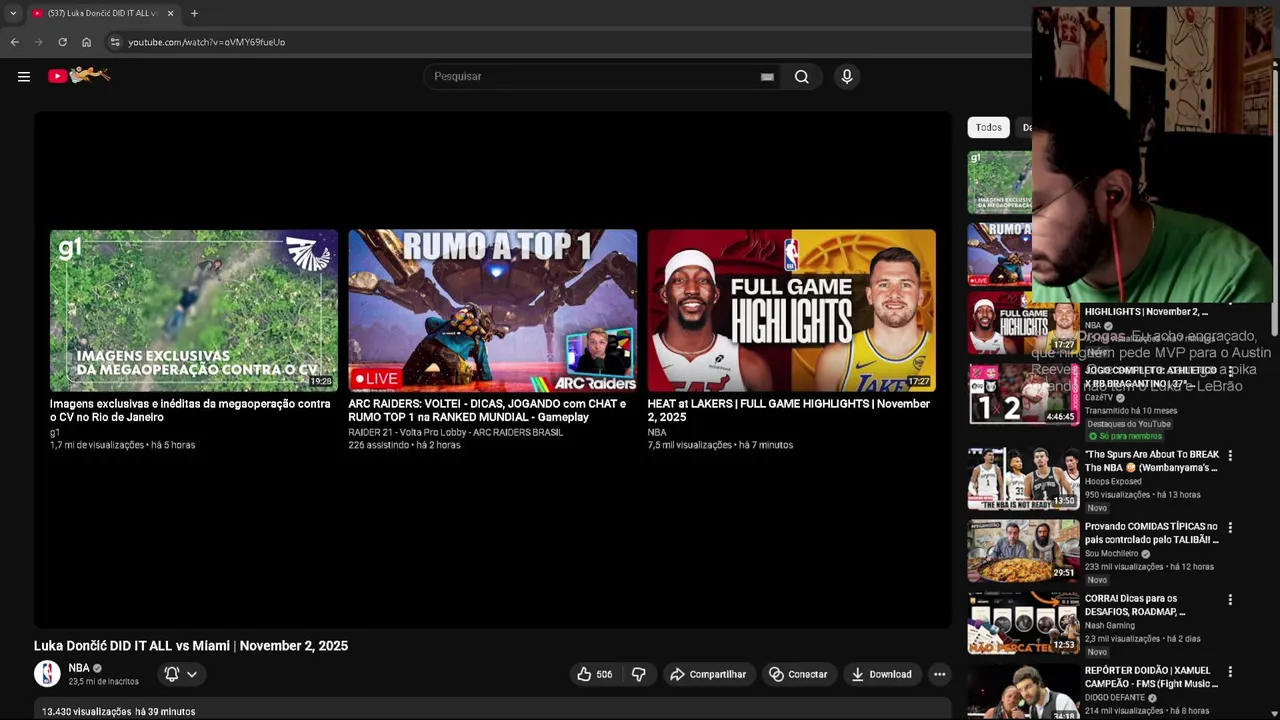
Task: Open JOGO COMPLETO Athletico sidebar thumbnail
Action: click(x=1023, y=394)
